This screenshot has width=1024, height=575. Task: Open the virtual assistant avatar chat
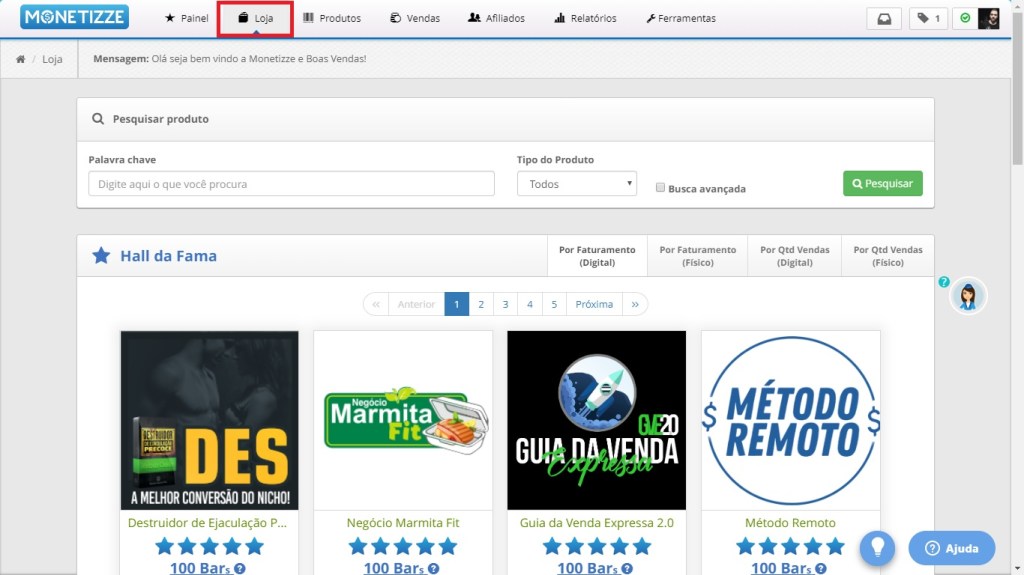[x=967, y=296]
